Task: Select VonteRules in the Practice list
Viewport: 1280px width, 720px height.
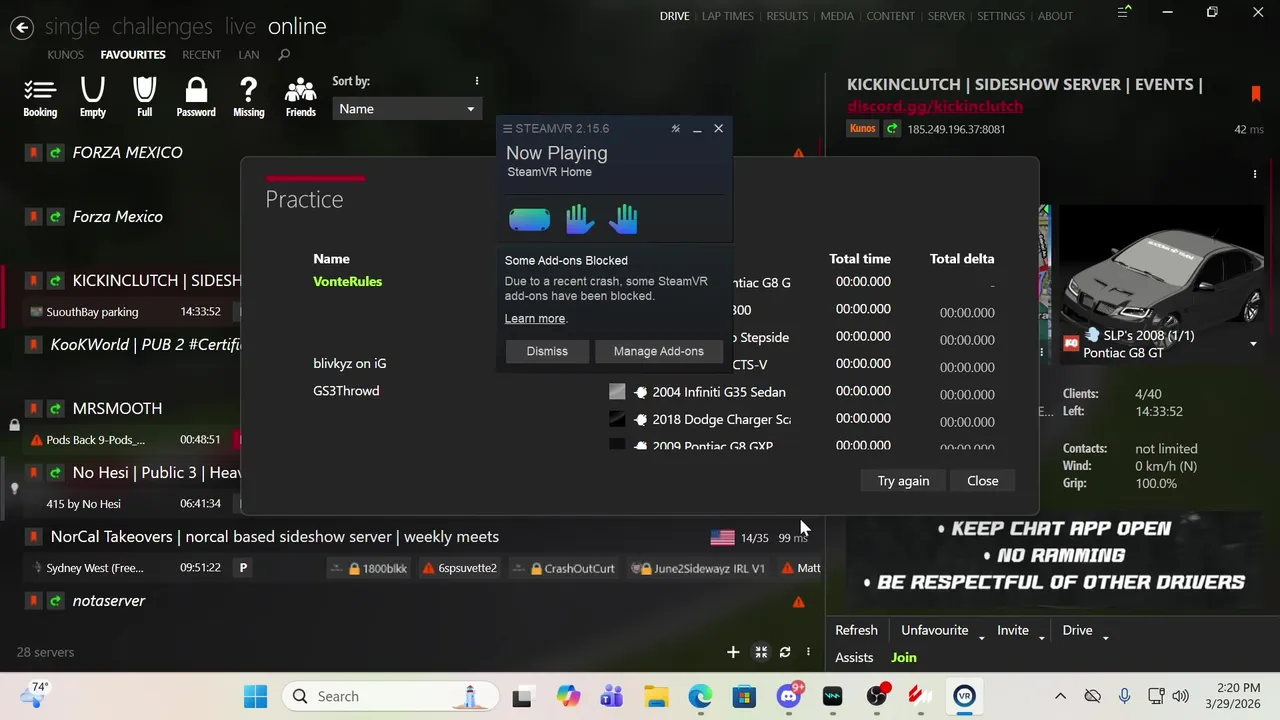Action: coord(348,282)
